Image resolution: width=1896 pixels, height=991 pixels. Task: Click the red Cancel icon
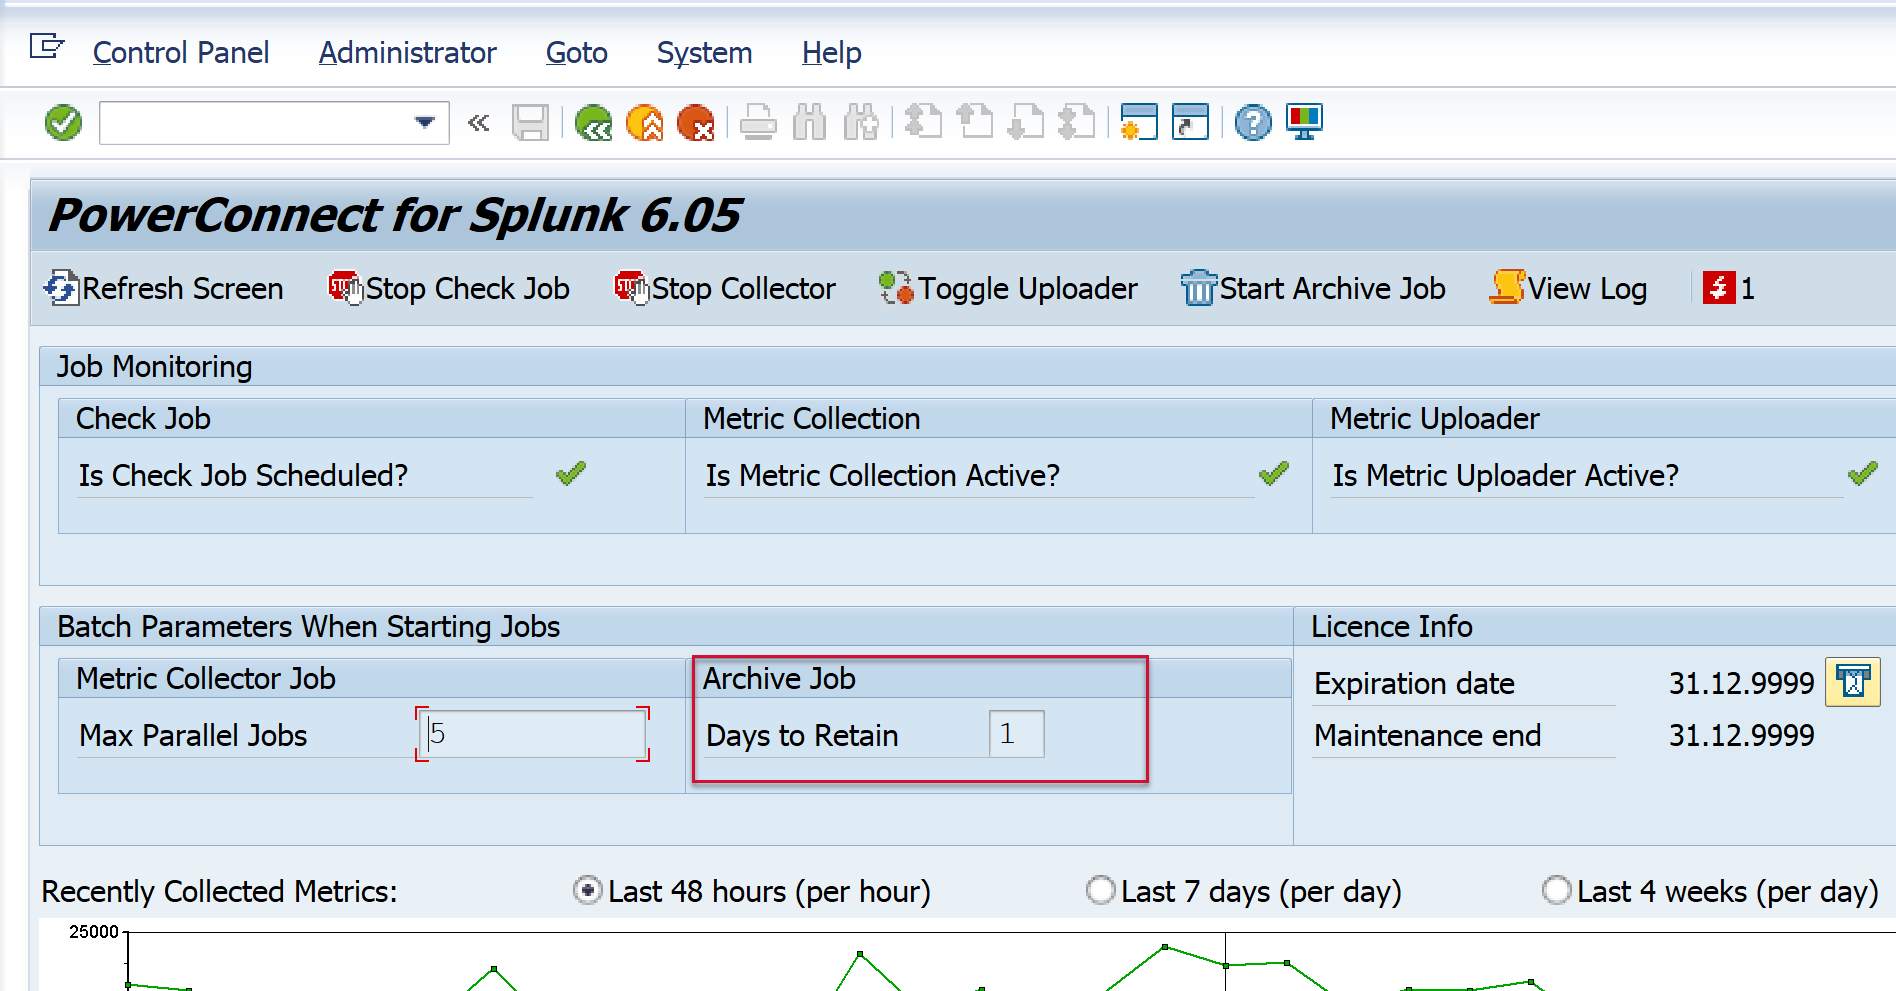click(x=695, y=123)
